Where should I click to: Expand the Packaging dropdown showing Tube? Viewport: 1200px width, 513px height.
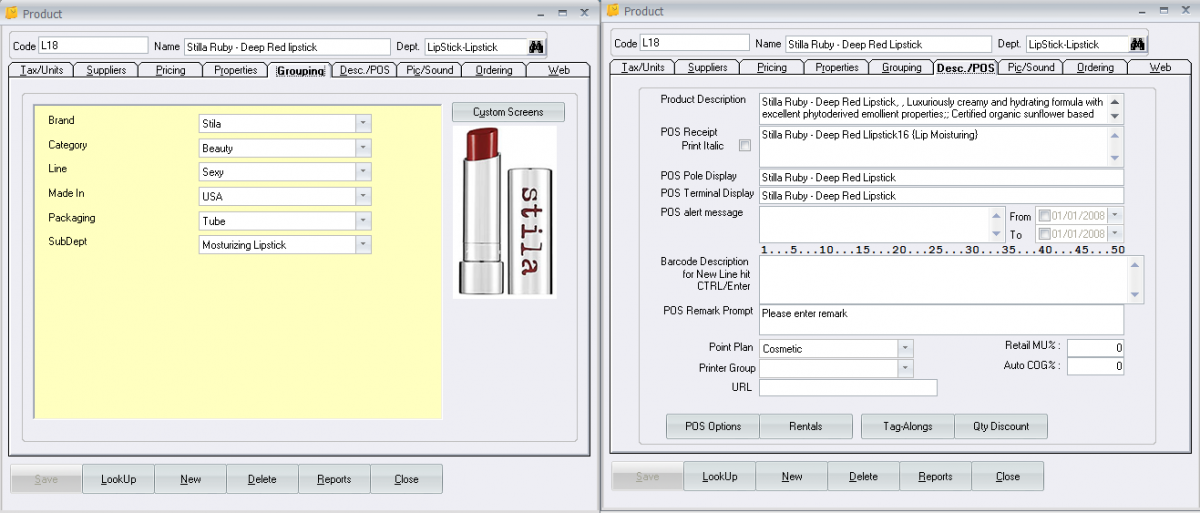(x=364, y=220)
